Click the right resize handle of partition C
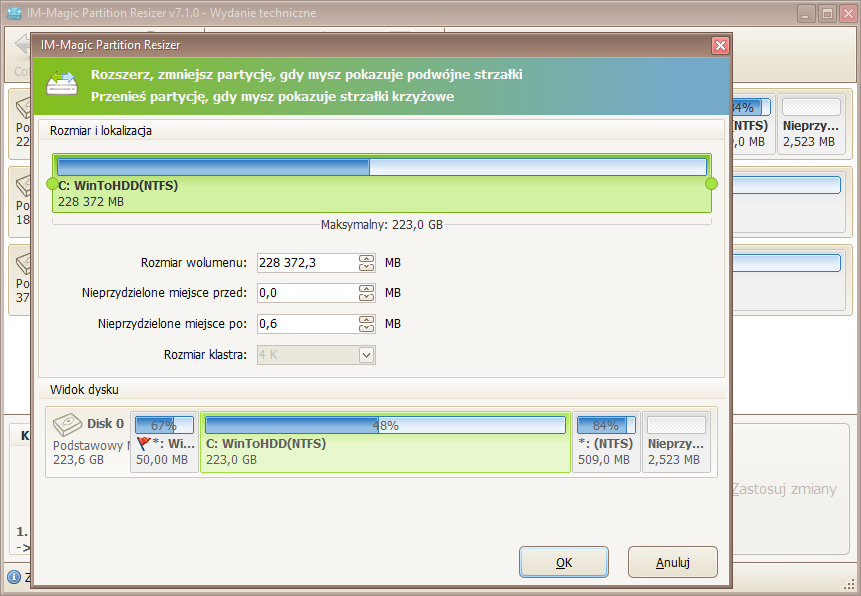This screenshot has height=596, width=861. pos(711,183)
